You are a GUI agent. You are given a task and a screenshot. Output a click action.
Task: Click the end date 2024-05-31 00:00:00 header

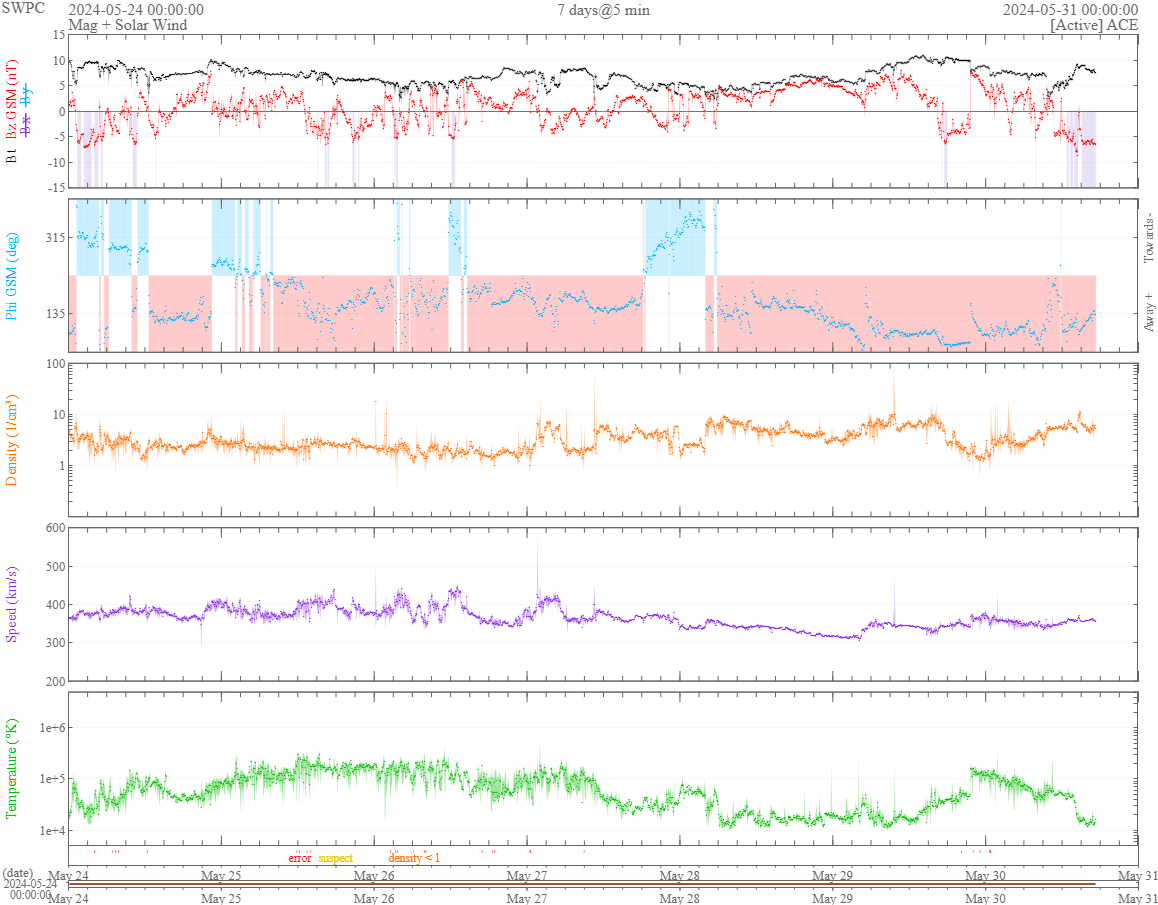coord(1070,10)
